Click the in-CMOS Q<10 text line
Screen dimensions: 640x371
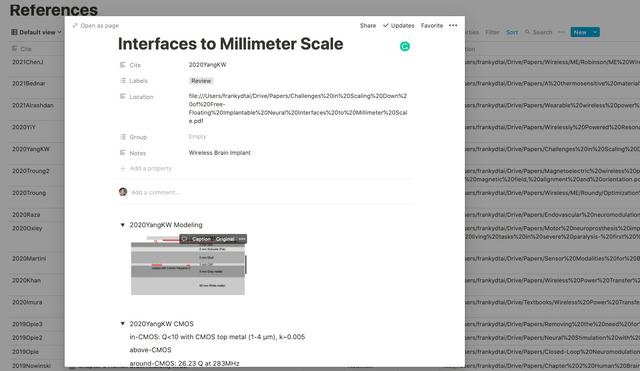pyautogui.click(x=217, y=337)
